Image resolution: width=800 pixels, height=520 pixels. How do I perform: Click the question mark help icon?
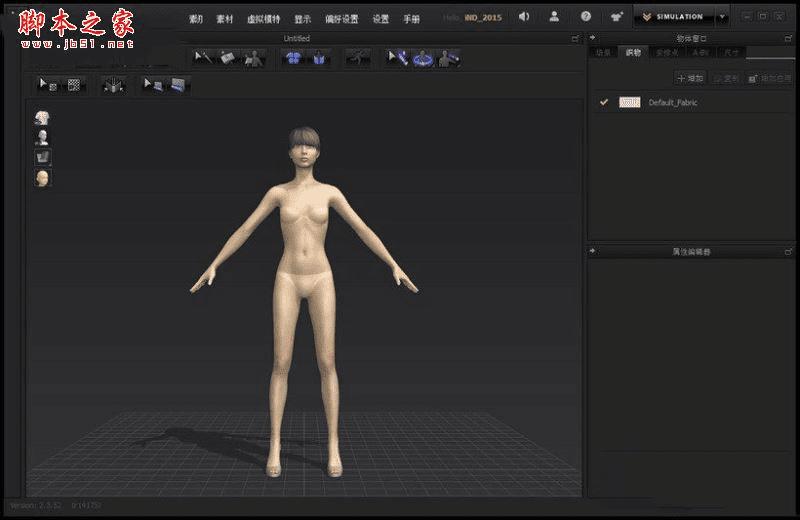click(x=586, y=17)
